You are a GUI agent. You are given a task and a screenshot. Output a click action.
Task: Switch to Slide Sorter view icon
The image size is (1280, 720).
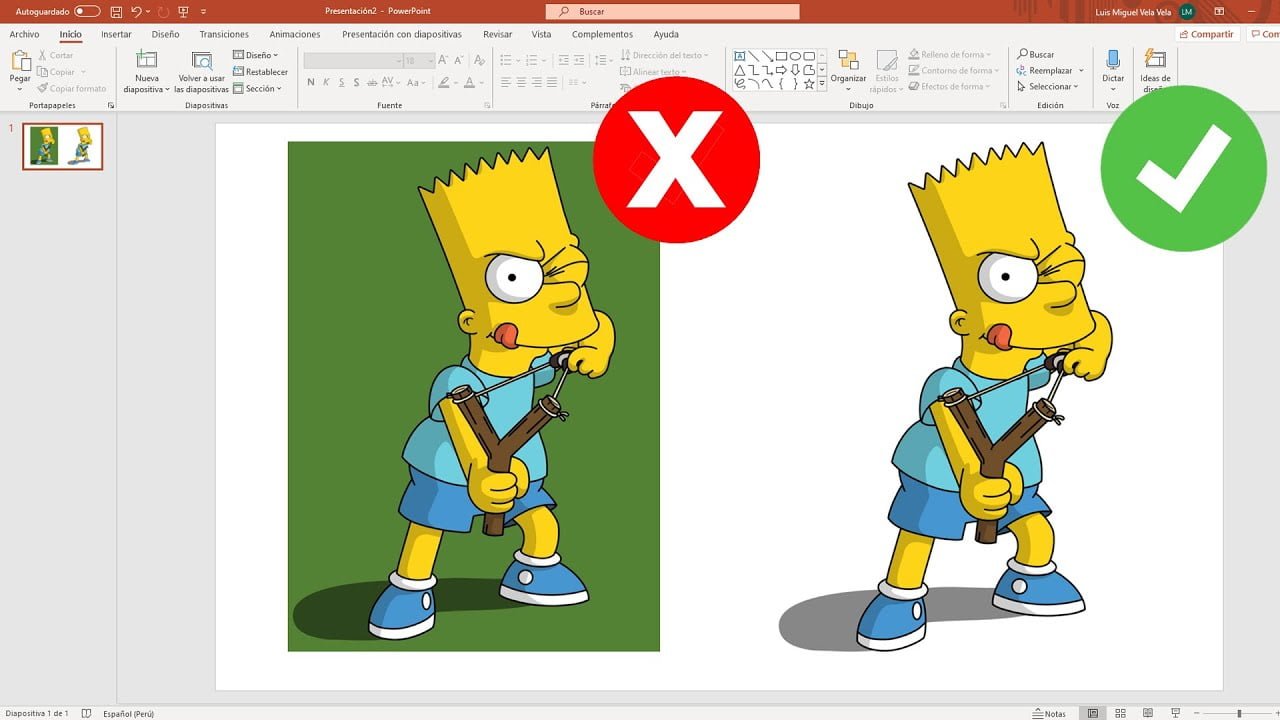click(x=1120, y=713)
